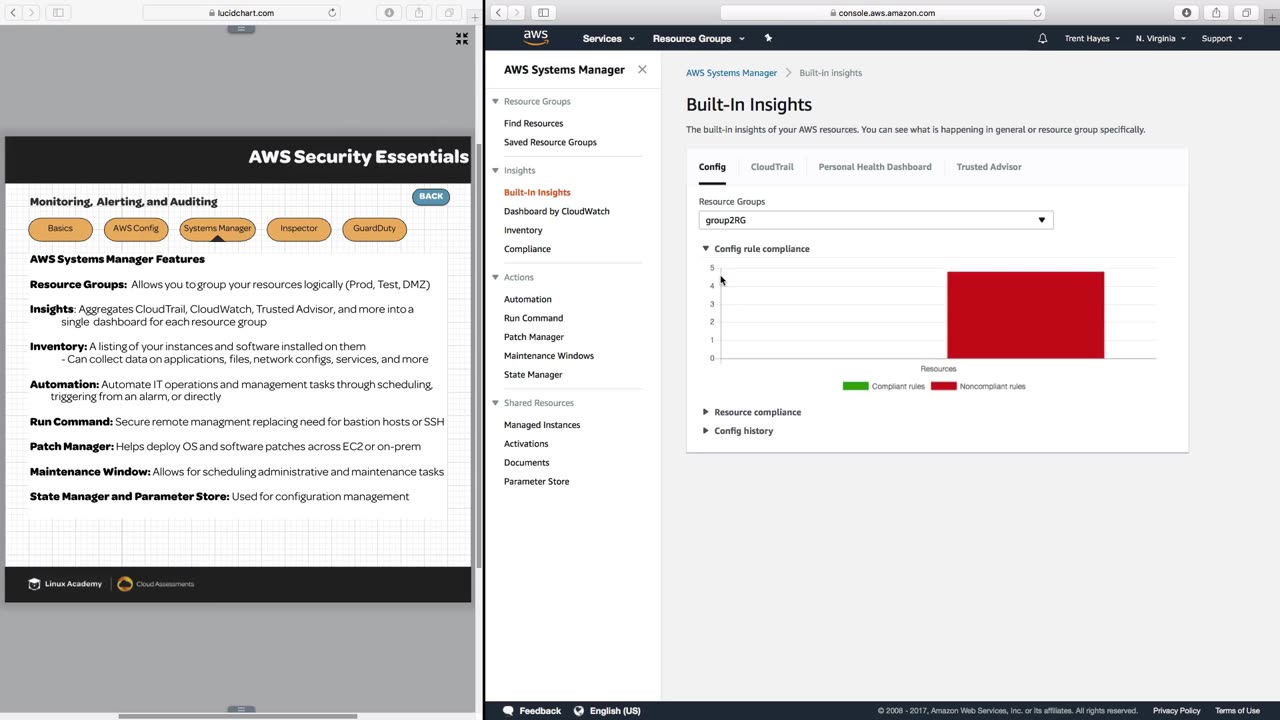This screenshot has height=720, width=1280.
Task: Open downloads in the Lucidchart window
Action: point(389,13)
